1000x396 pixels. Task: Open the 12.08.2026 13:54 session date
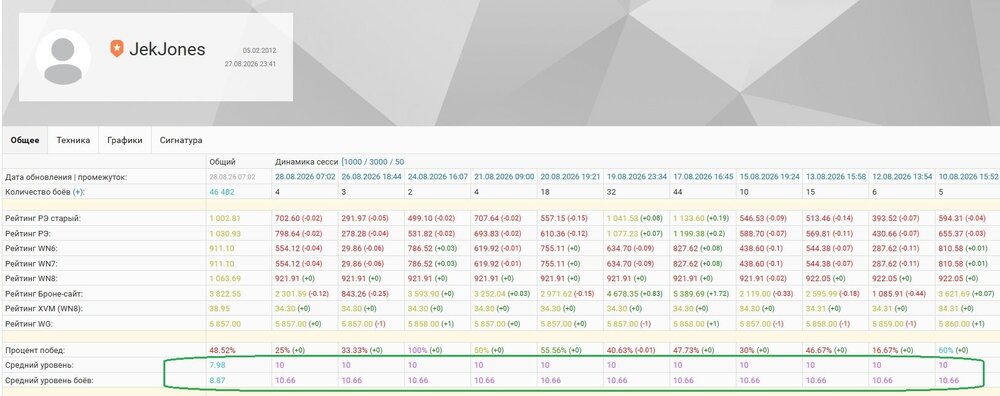902,177
